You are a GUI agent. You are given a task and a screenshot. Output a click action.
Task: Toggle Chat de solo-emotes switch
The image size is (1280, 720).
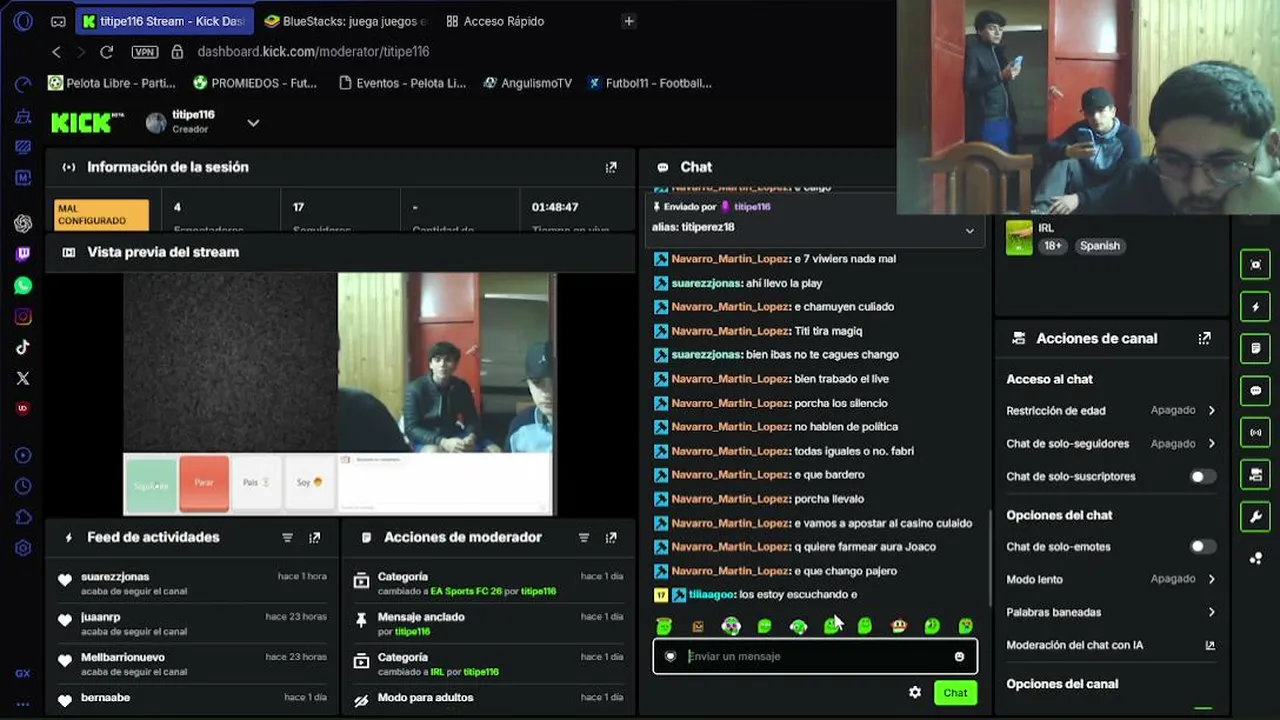pyautogui.click(x=1203, y=547)
